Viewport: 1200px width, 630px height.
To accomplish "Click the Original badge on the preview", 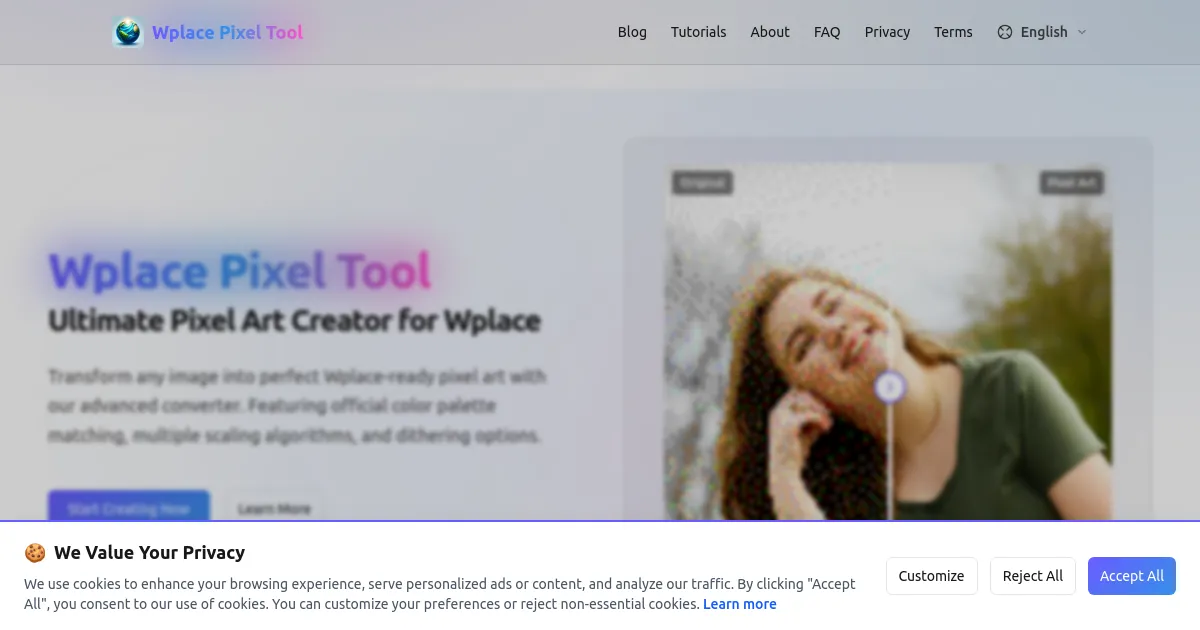I will coord(702,183).
